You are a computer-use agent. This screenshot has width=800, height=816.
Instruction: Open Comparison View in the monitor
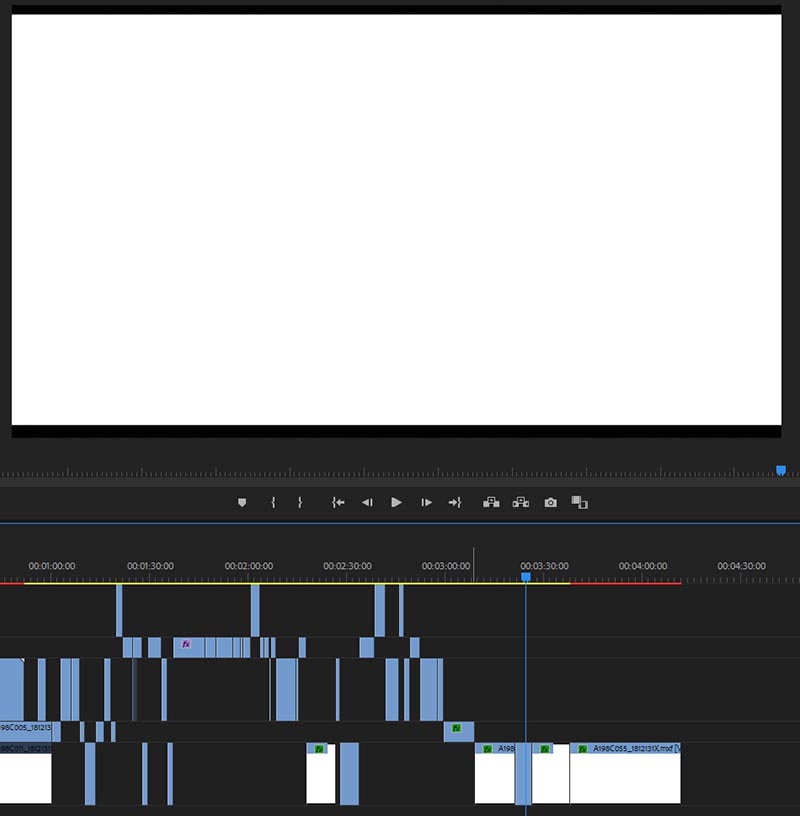579,502
